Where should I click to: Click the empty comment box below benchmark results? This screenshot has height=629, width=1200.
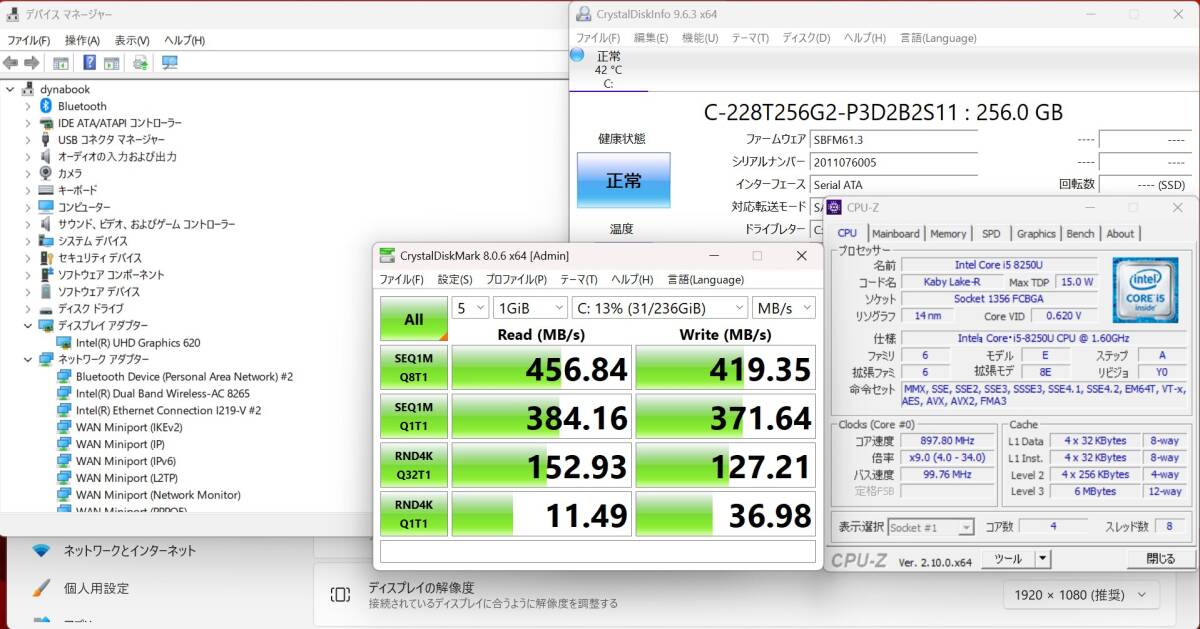(598, 552)
